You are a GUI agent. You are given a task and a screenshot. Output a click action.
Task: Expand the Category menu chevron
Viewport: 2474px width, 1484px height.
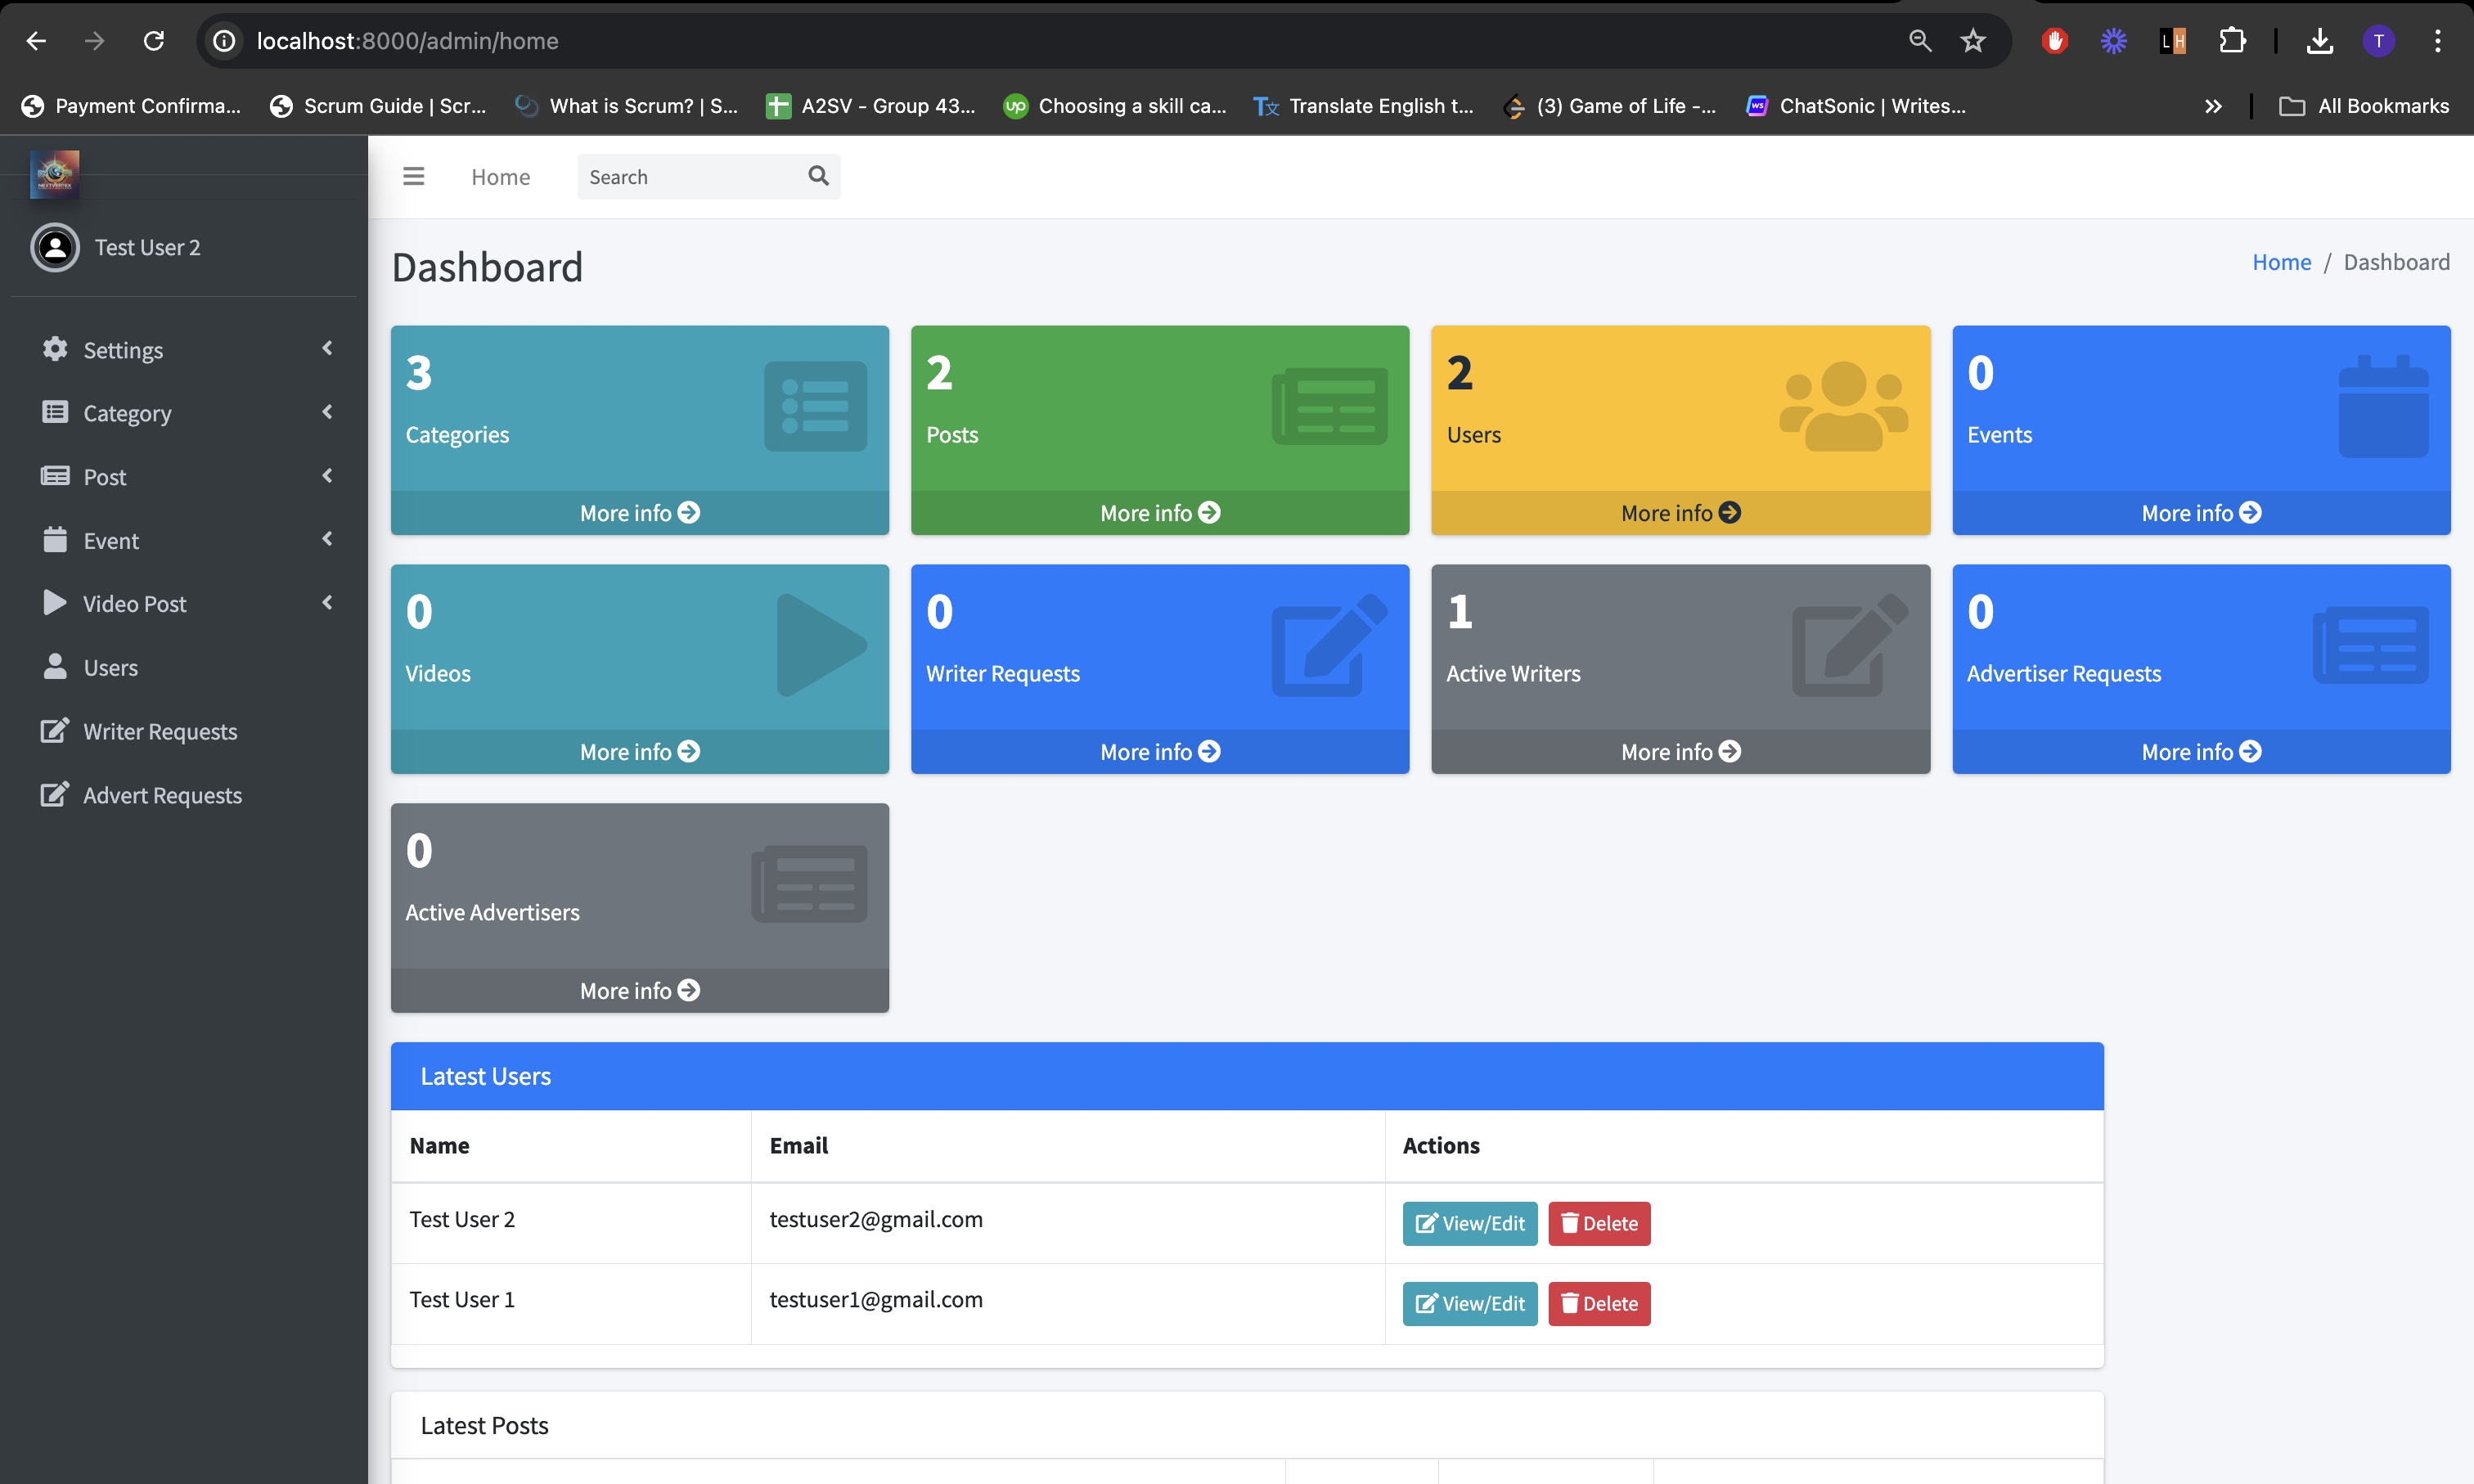click(327, 412)
